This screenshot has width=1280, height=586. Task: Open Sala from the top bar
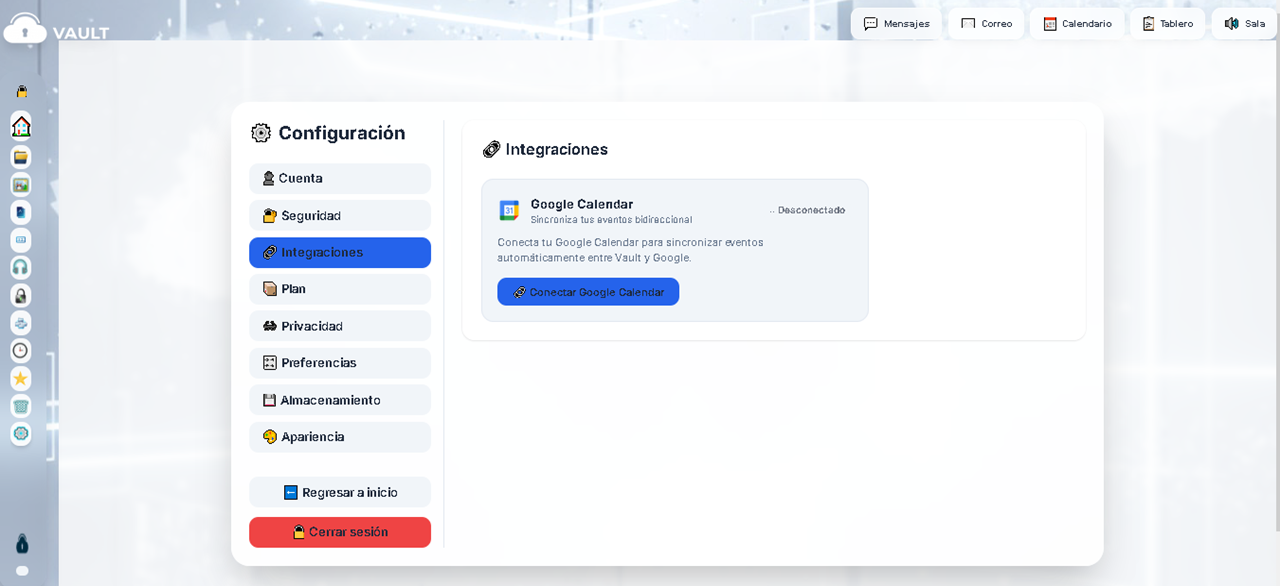tap(1244, 23)
